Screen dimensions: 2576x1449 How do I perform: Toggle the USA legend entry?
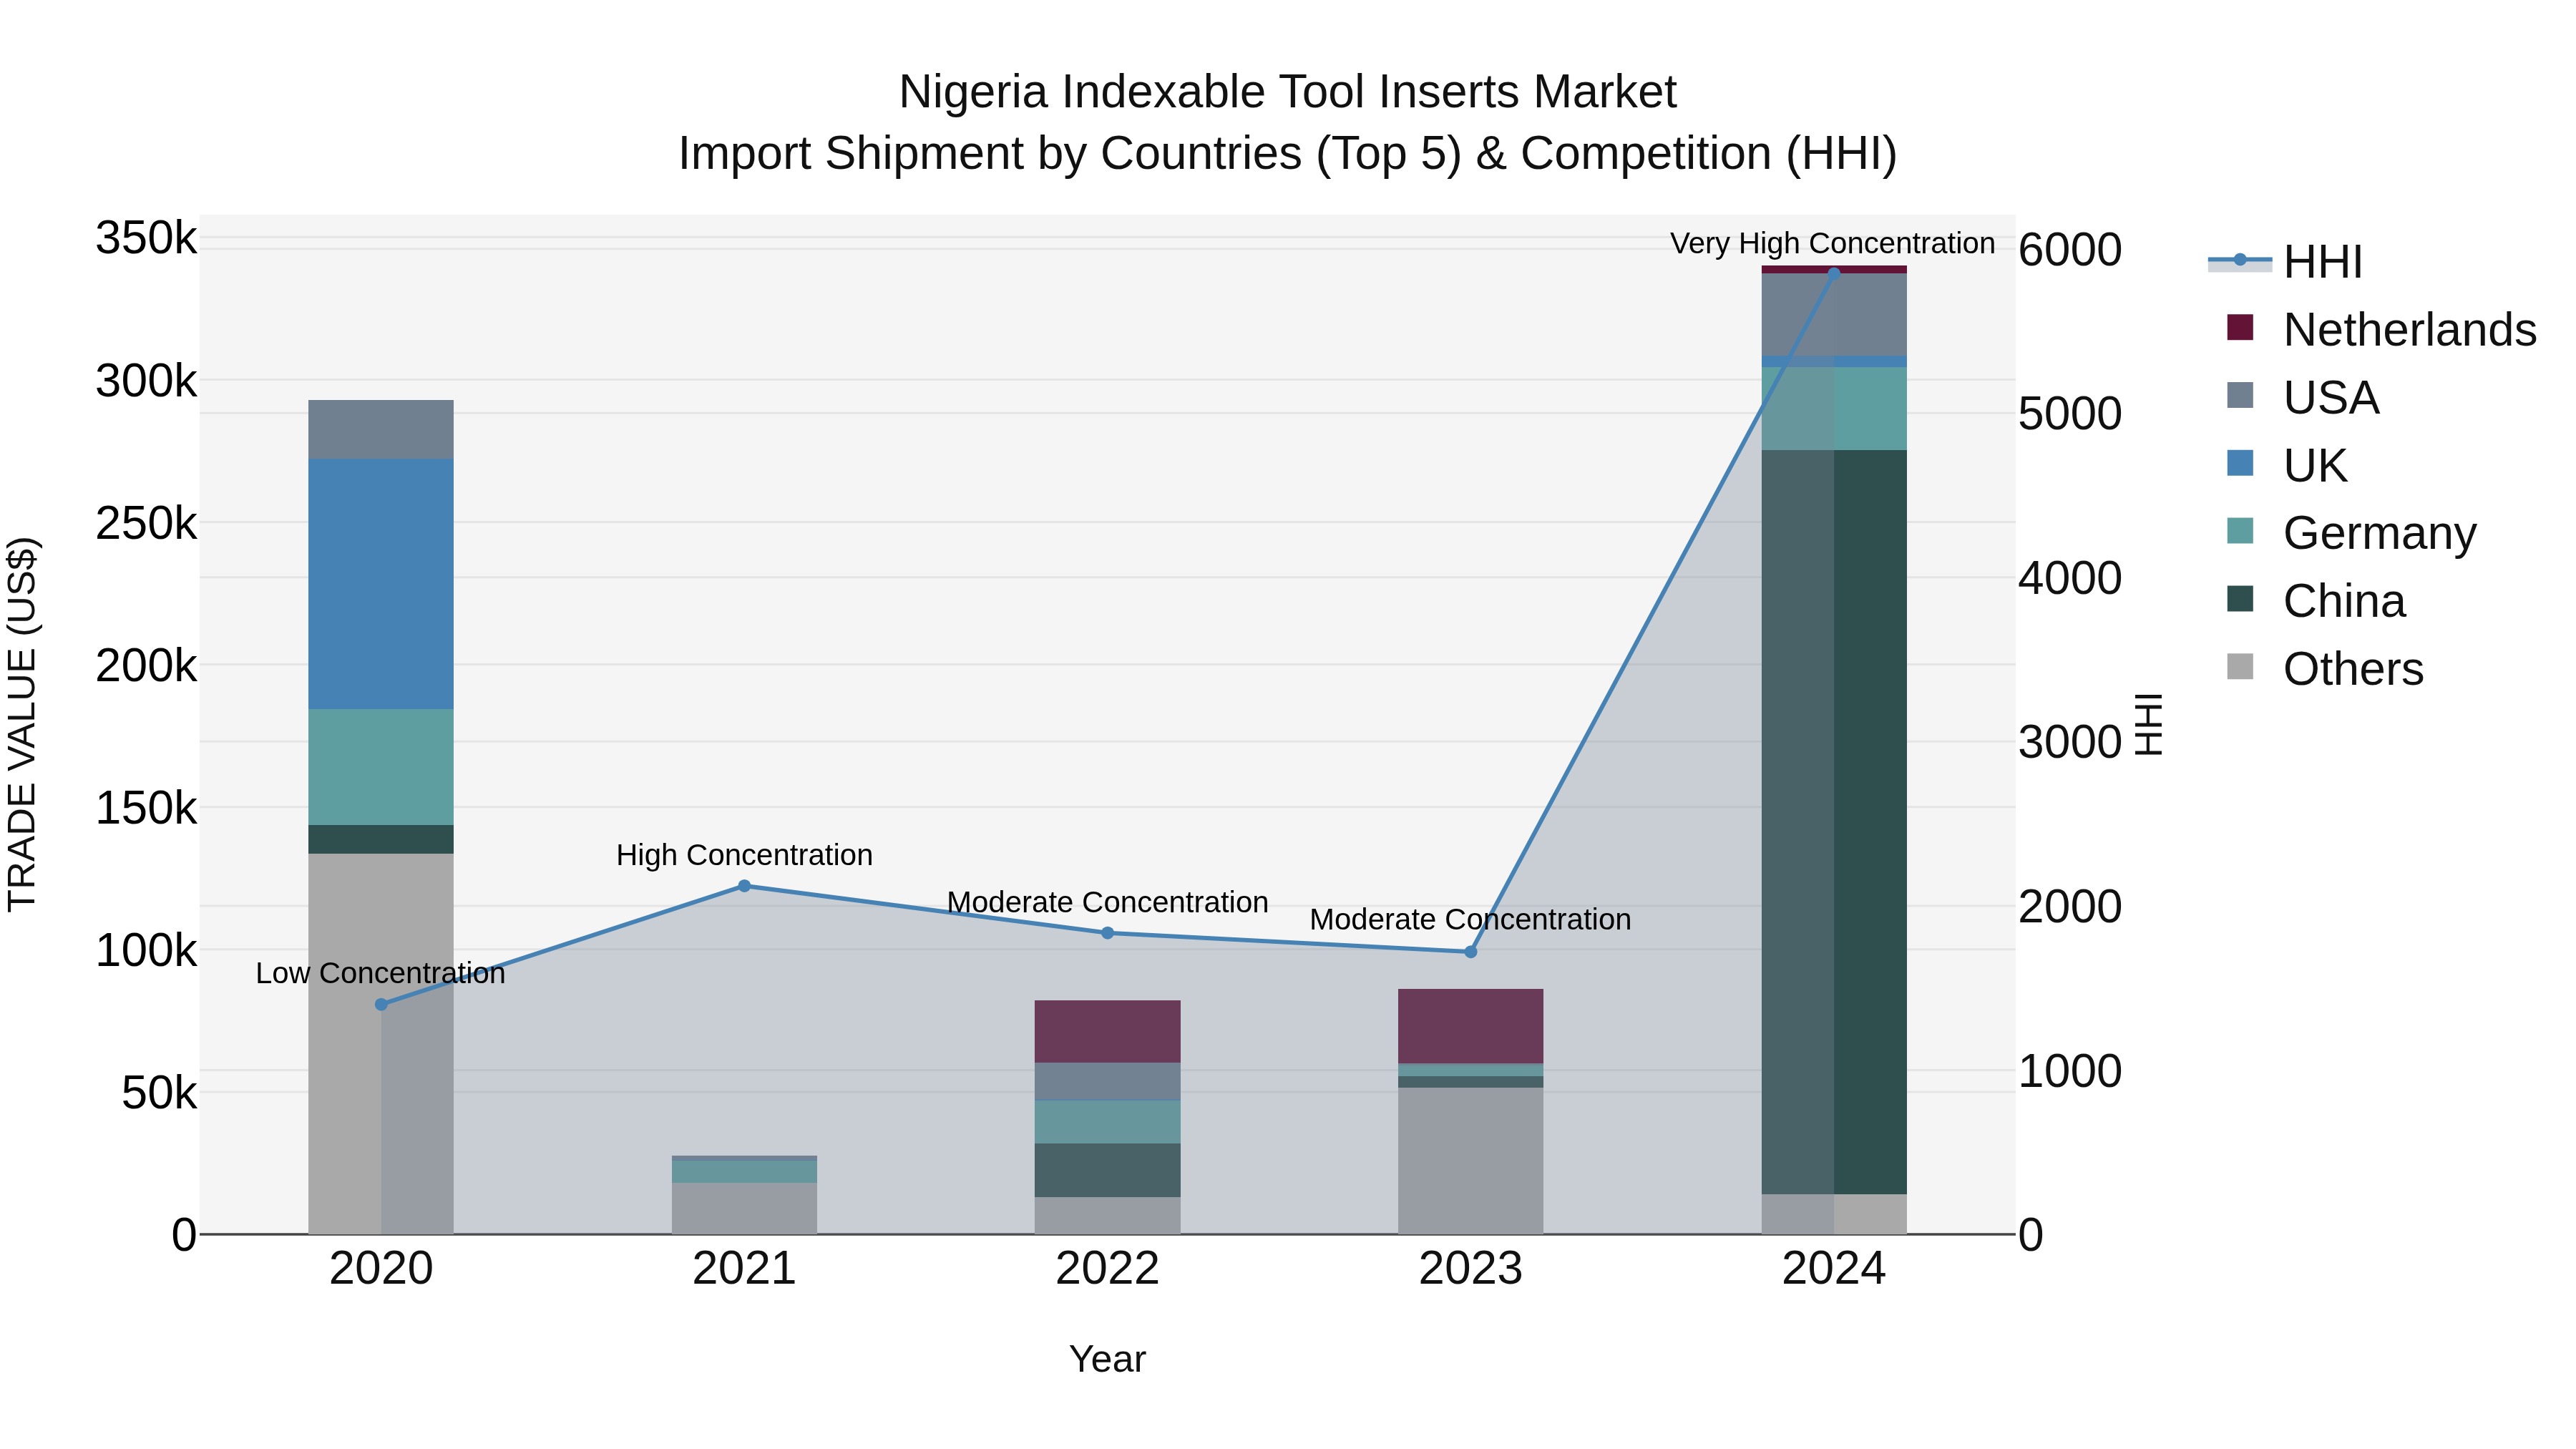2302,397
